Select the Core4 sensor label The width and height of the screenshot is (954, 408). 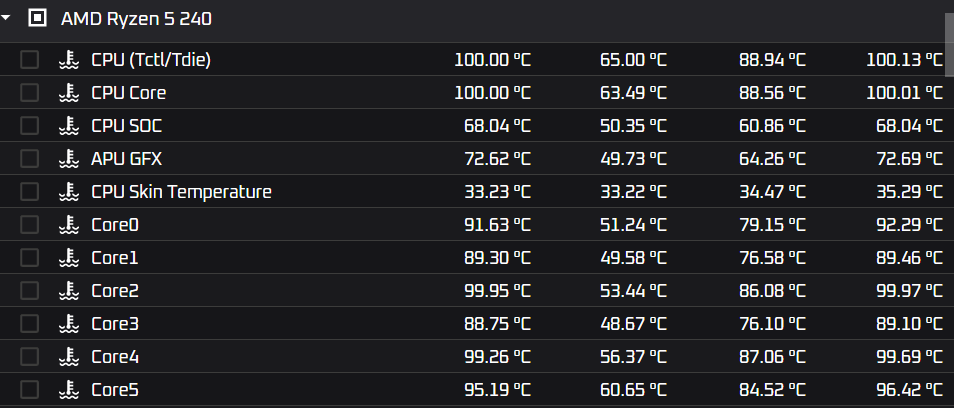115,356
